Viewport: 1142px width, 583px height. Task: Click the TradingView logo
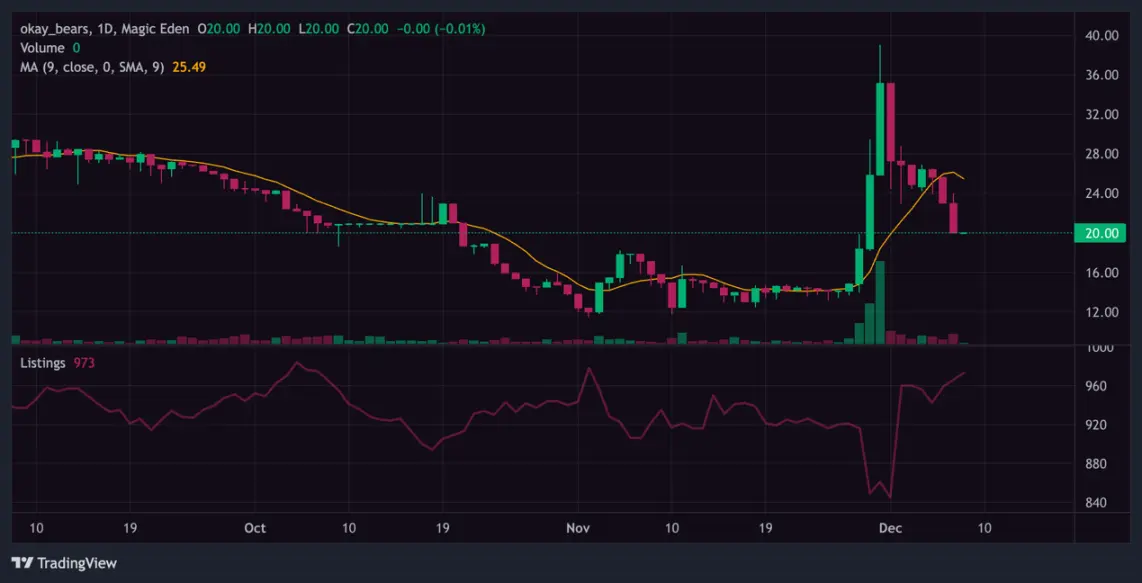(x=64, y=563)
